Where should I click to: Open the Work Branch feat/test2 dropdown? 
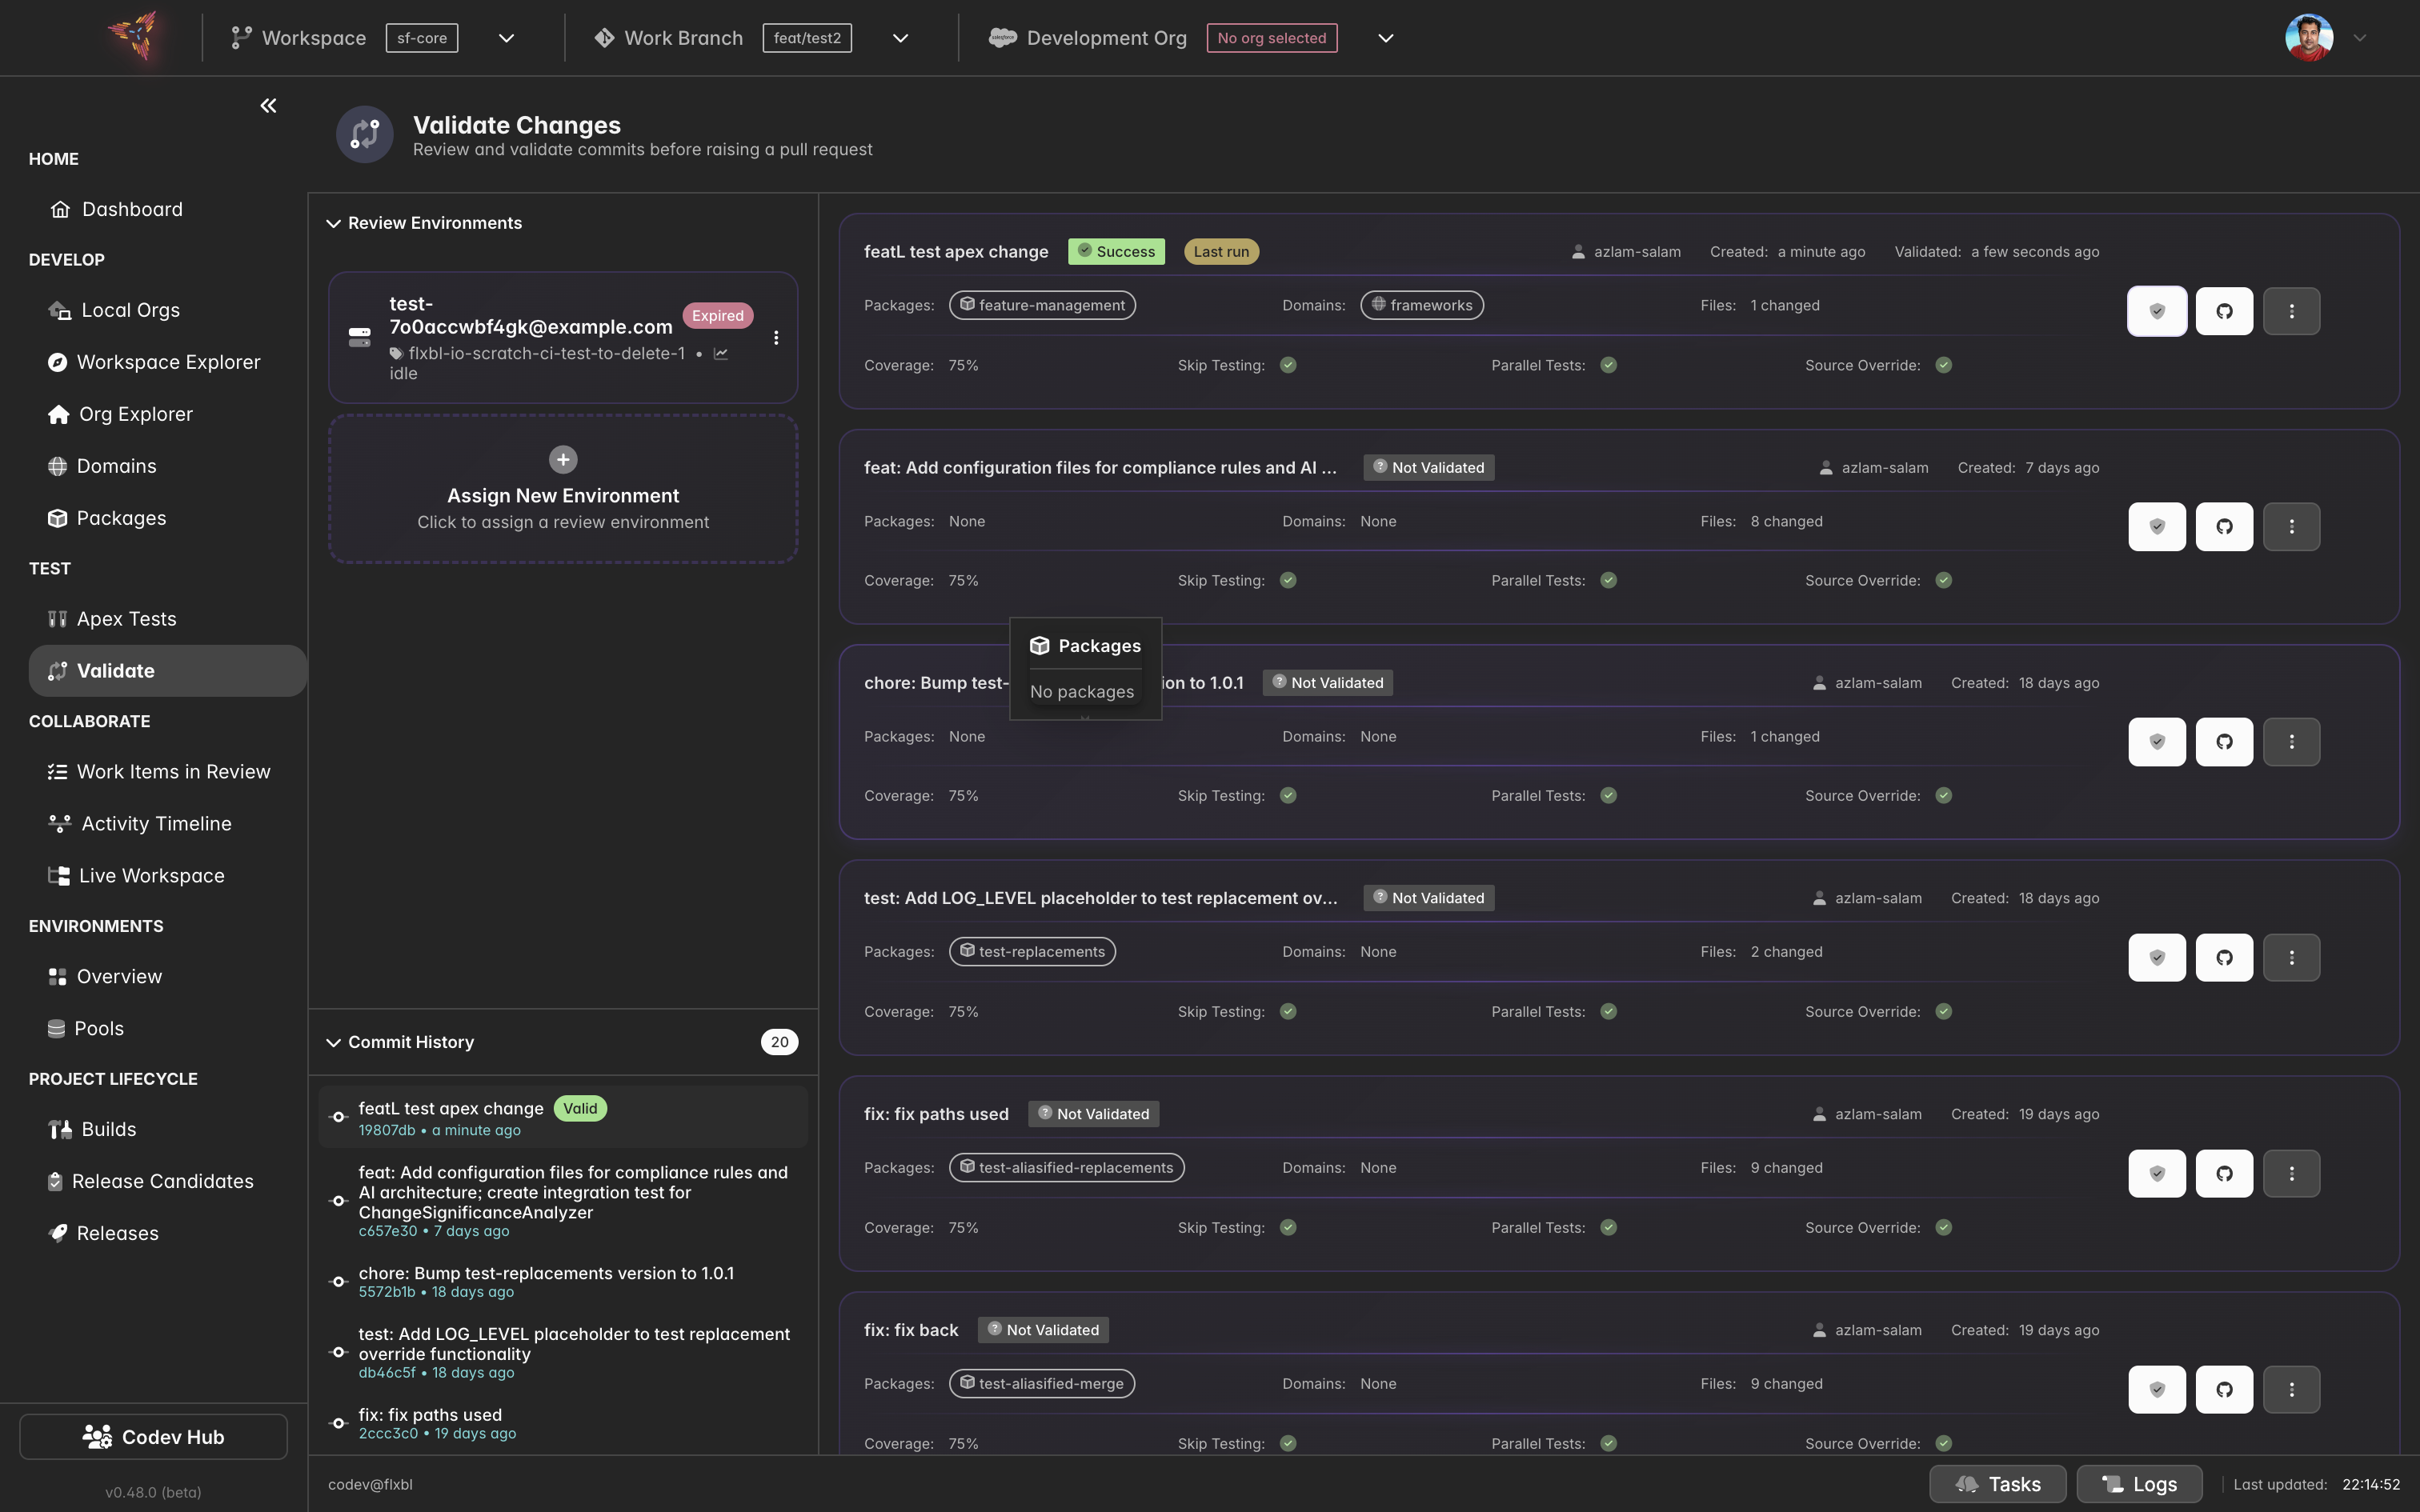(x=900, y=38)
